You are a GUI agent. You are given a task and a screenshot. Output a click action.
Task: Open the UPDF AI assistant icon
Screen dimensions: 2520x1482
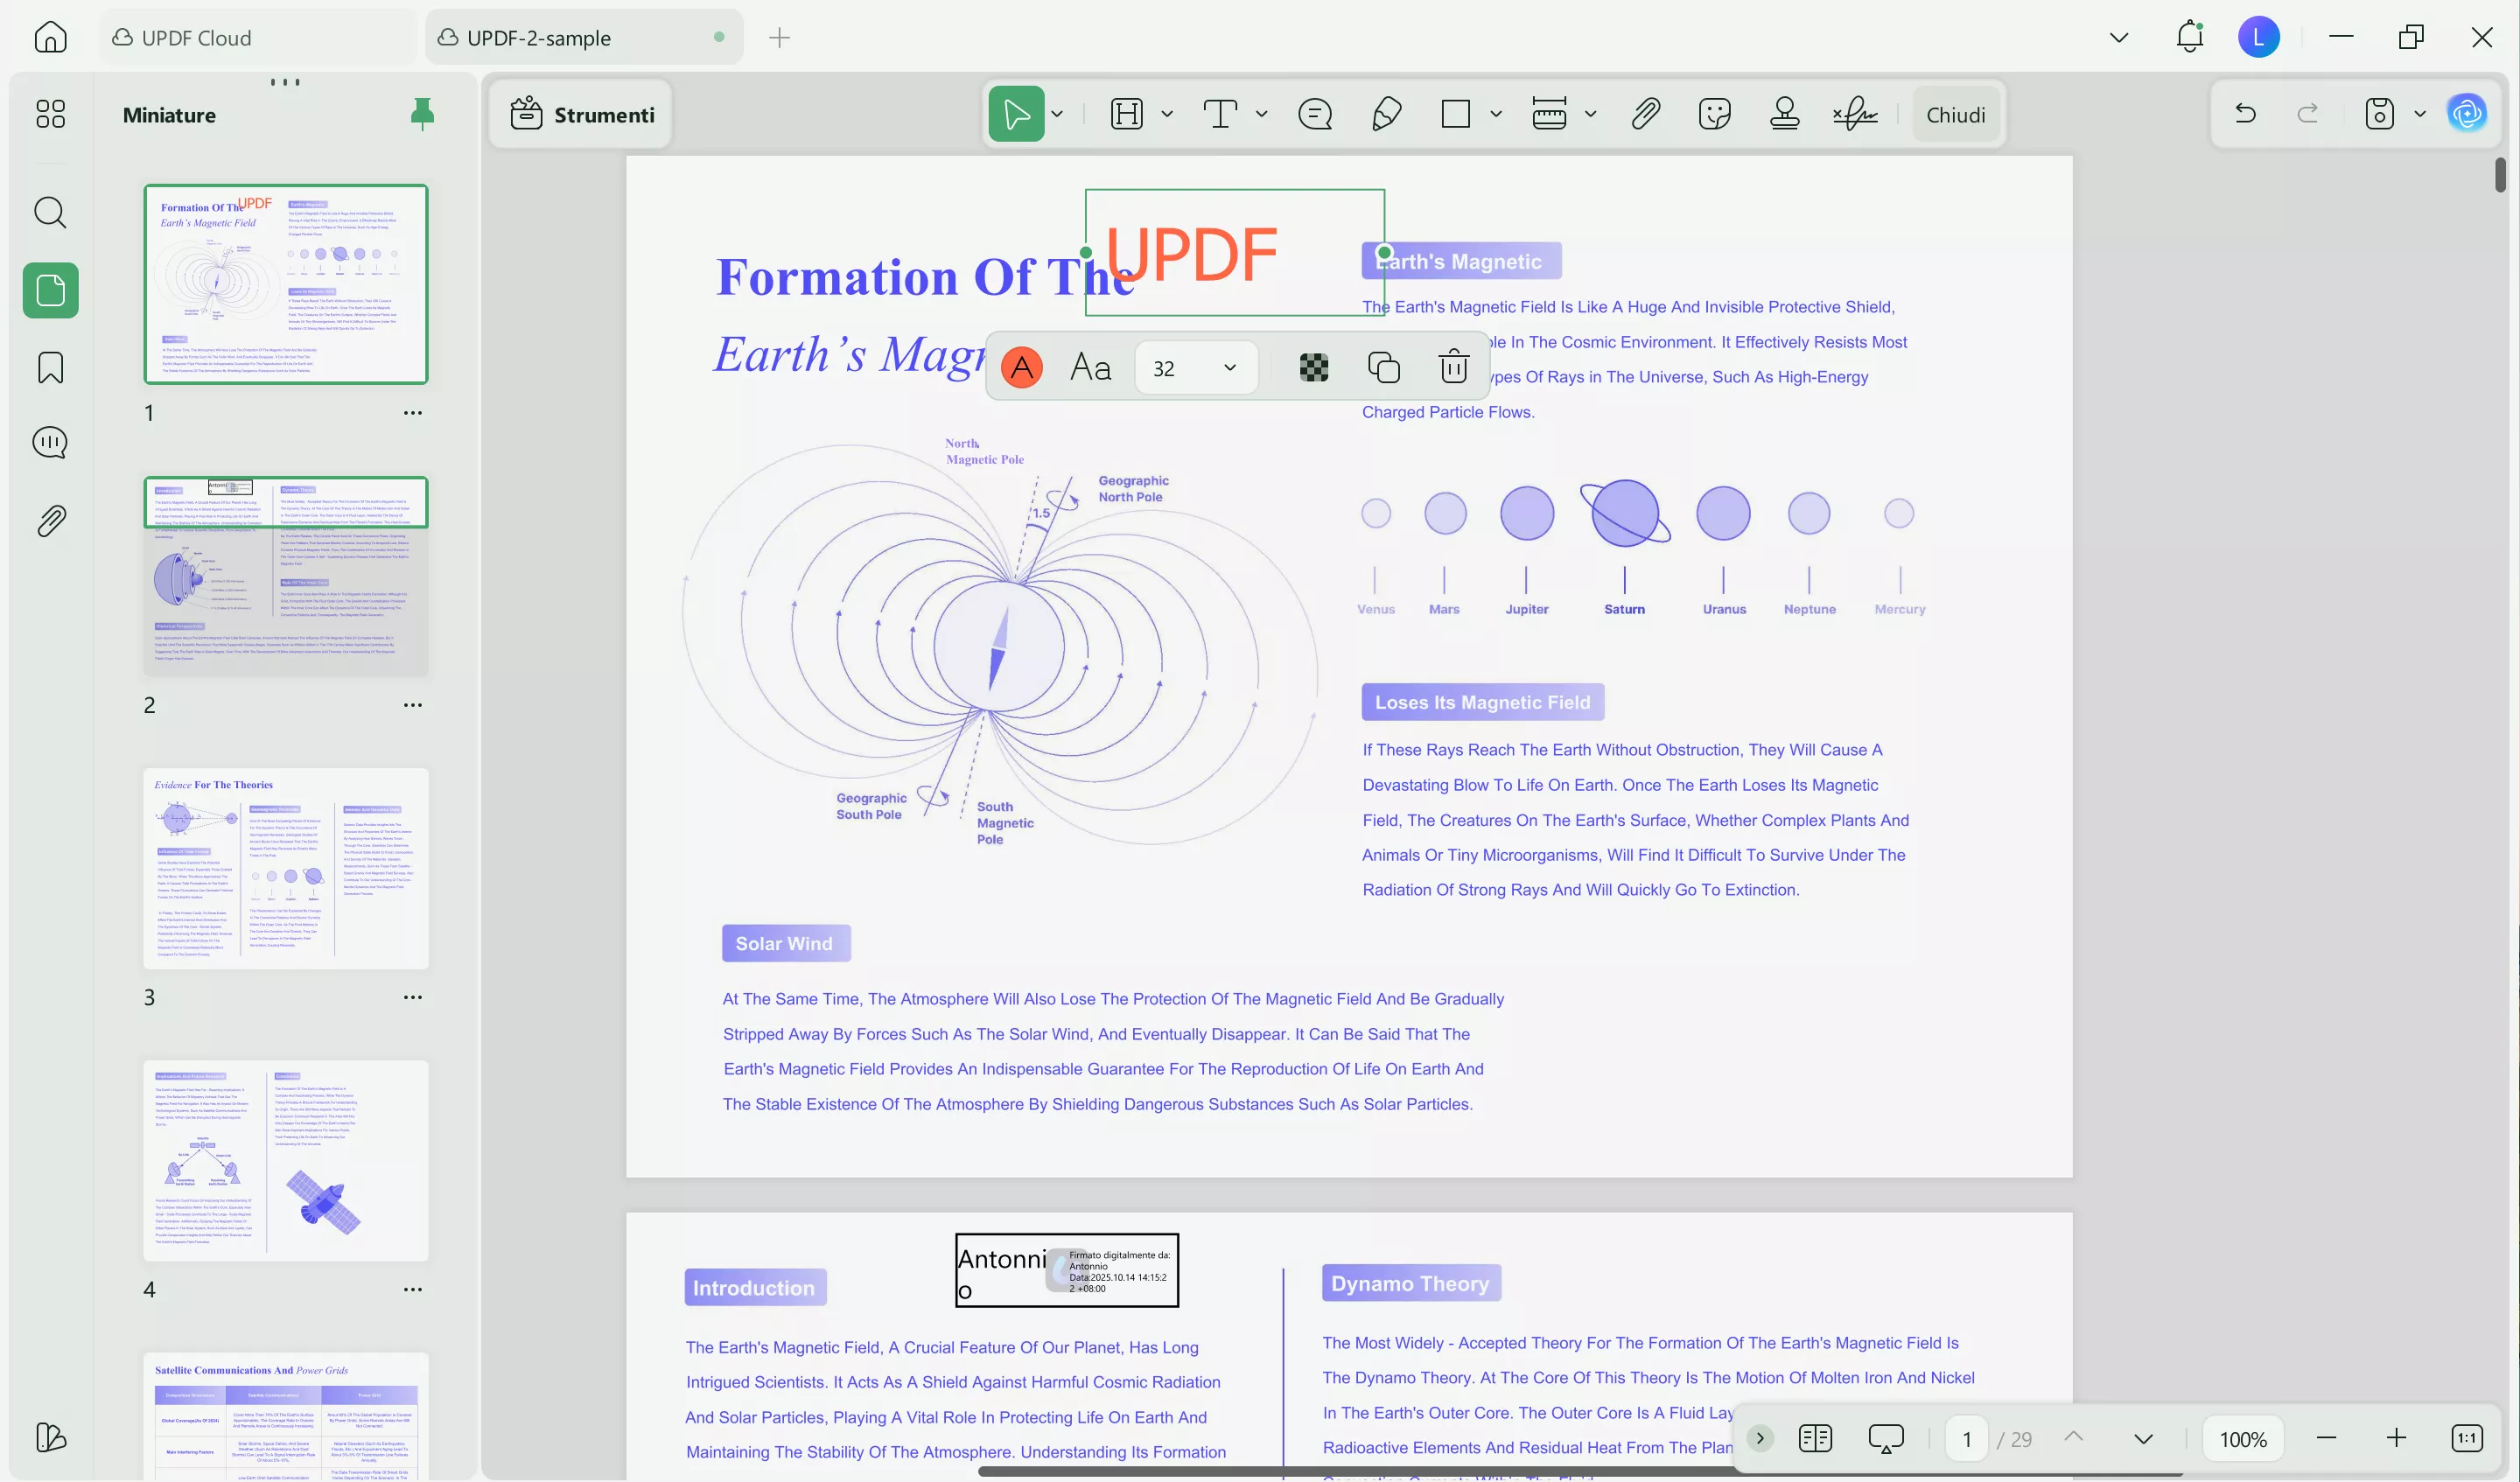pos(2466,114)
